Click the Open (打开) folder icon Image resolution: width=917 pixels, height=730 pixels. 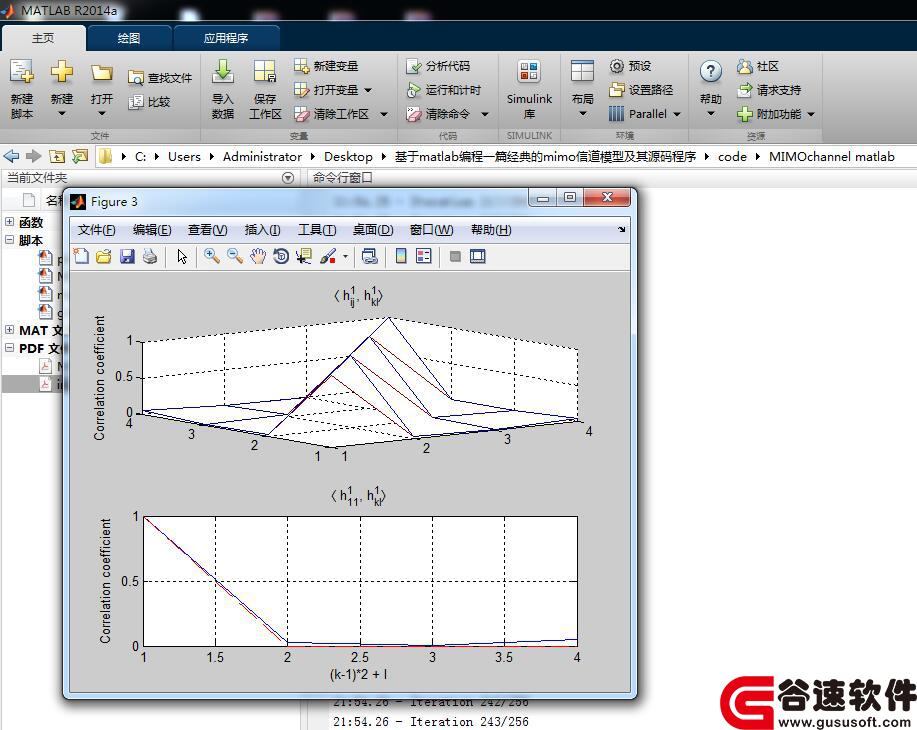pyautogui.click(x=102, y=73)
